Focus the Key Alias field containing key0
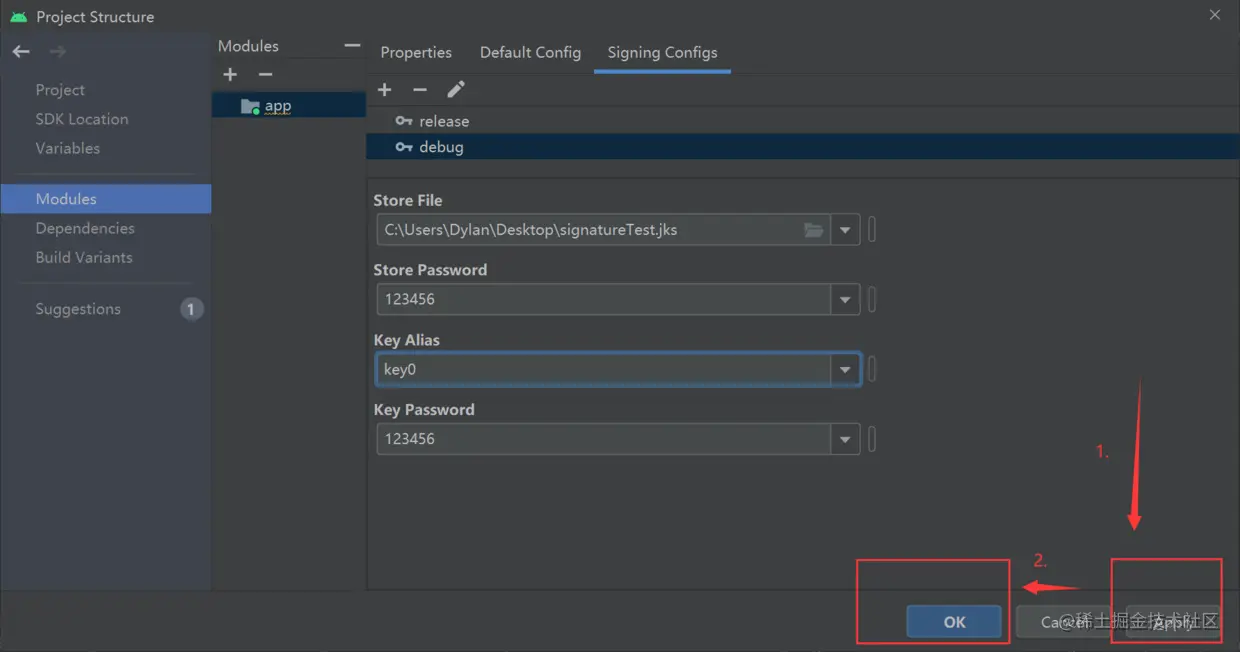Image resolution: width=1240 pixels, height=652 pixels. 604,369
